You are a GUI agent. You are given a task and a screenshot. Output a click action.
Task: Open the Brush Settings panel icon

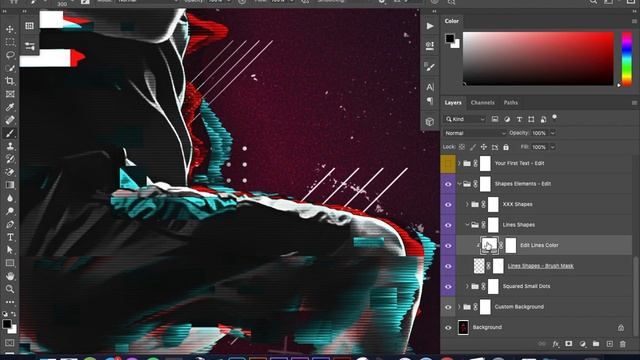tap(430, 67)
